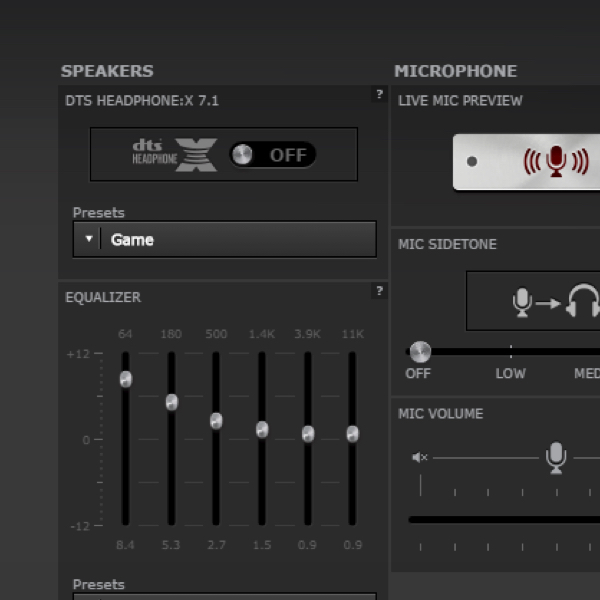
Task: Click the 8.4 gain value under 64
Action: click(125, 545)
